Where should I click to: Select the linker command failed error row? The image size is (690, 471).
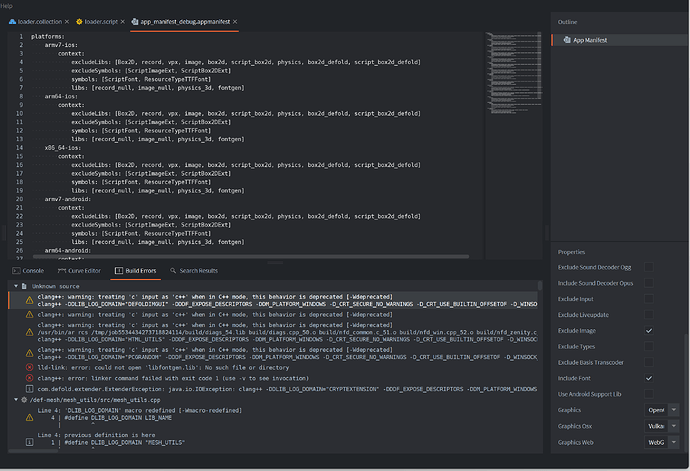click(273, 378)
